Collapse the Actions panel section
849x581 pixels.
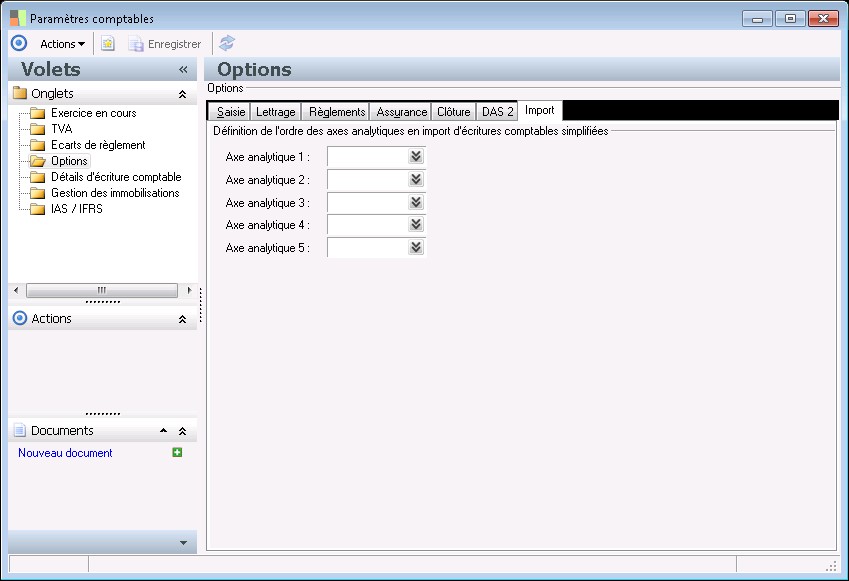[x=182, y=319]
